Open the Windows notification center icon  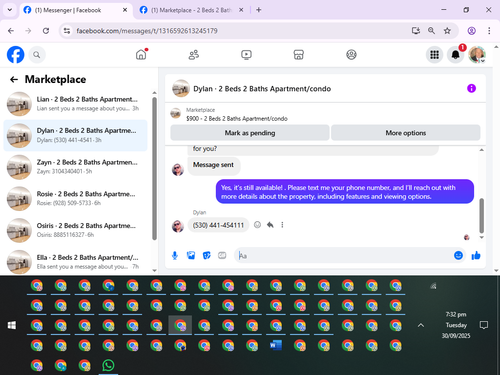click(484, 325)
